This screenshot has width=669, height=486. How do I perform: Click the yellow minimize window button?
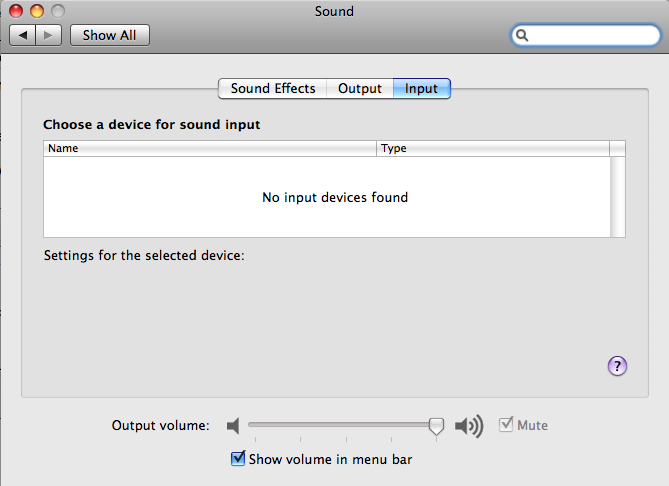point(37,11)
